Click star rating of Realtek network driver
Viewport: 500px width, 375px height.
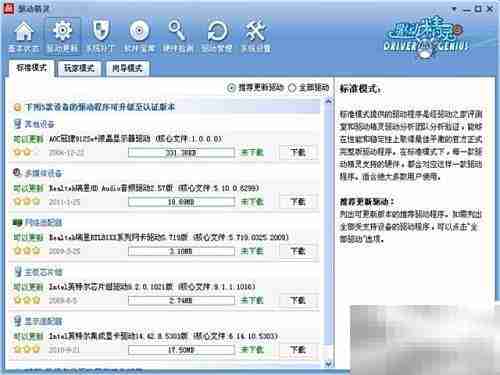(27, 251)
